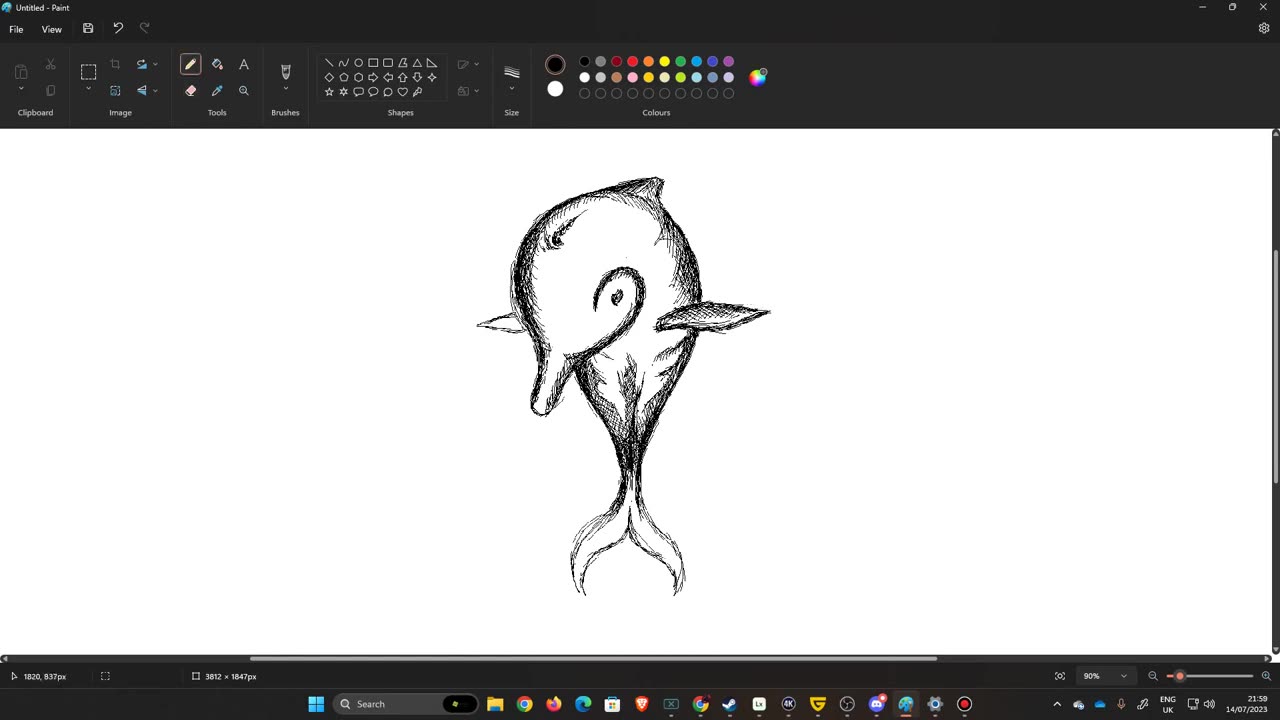Select the Colour picker eyedropper tool
Viewport: 1280px width, 720px height.
[x=217, y=90]
